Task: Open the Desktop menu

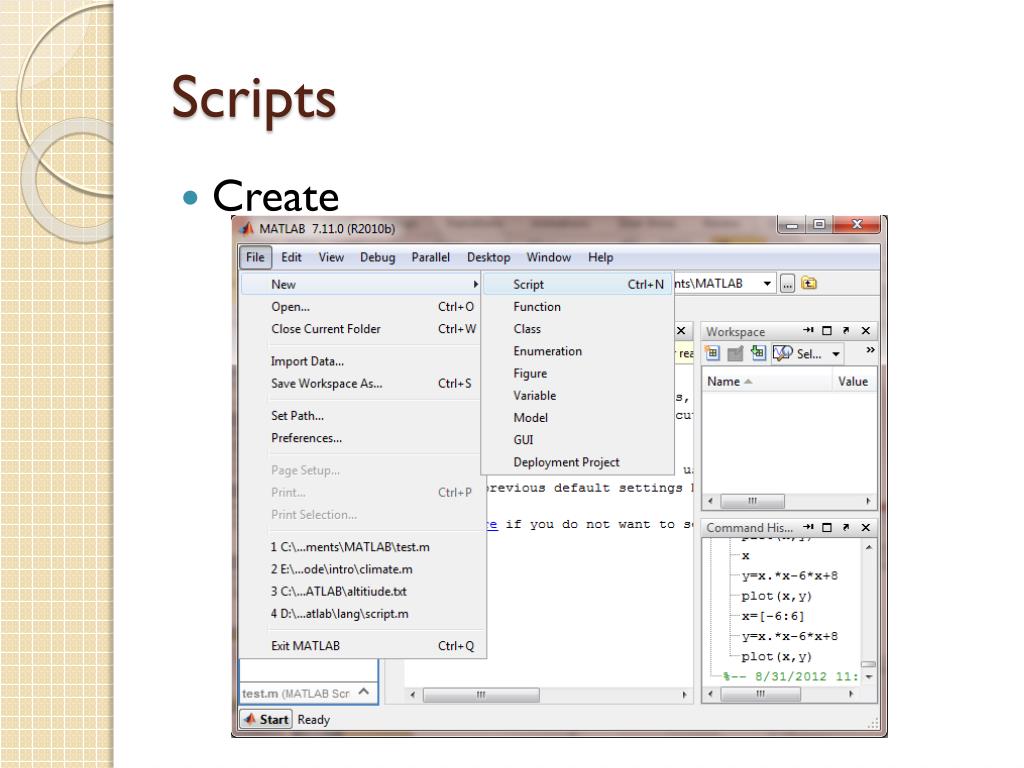Action: [x=488, y=257]
